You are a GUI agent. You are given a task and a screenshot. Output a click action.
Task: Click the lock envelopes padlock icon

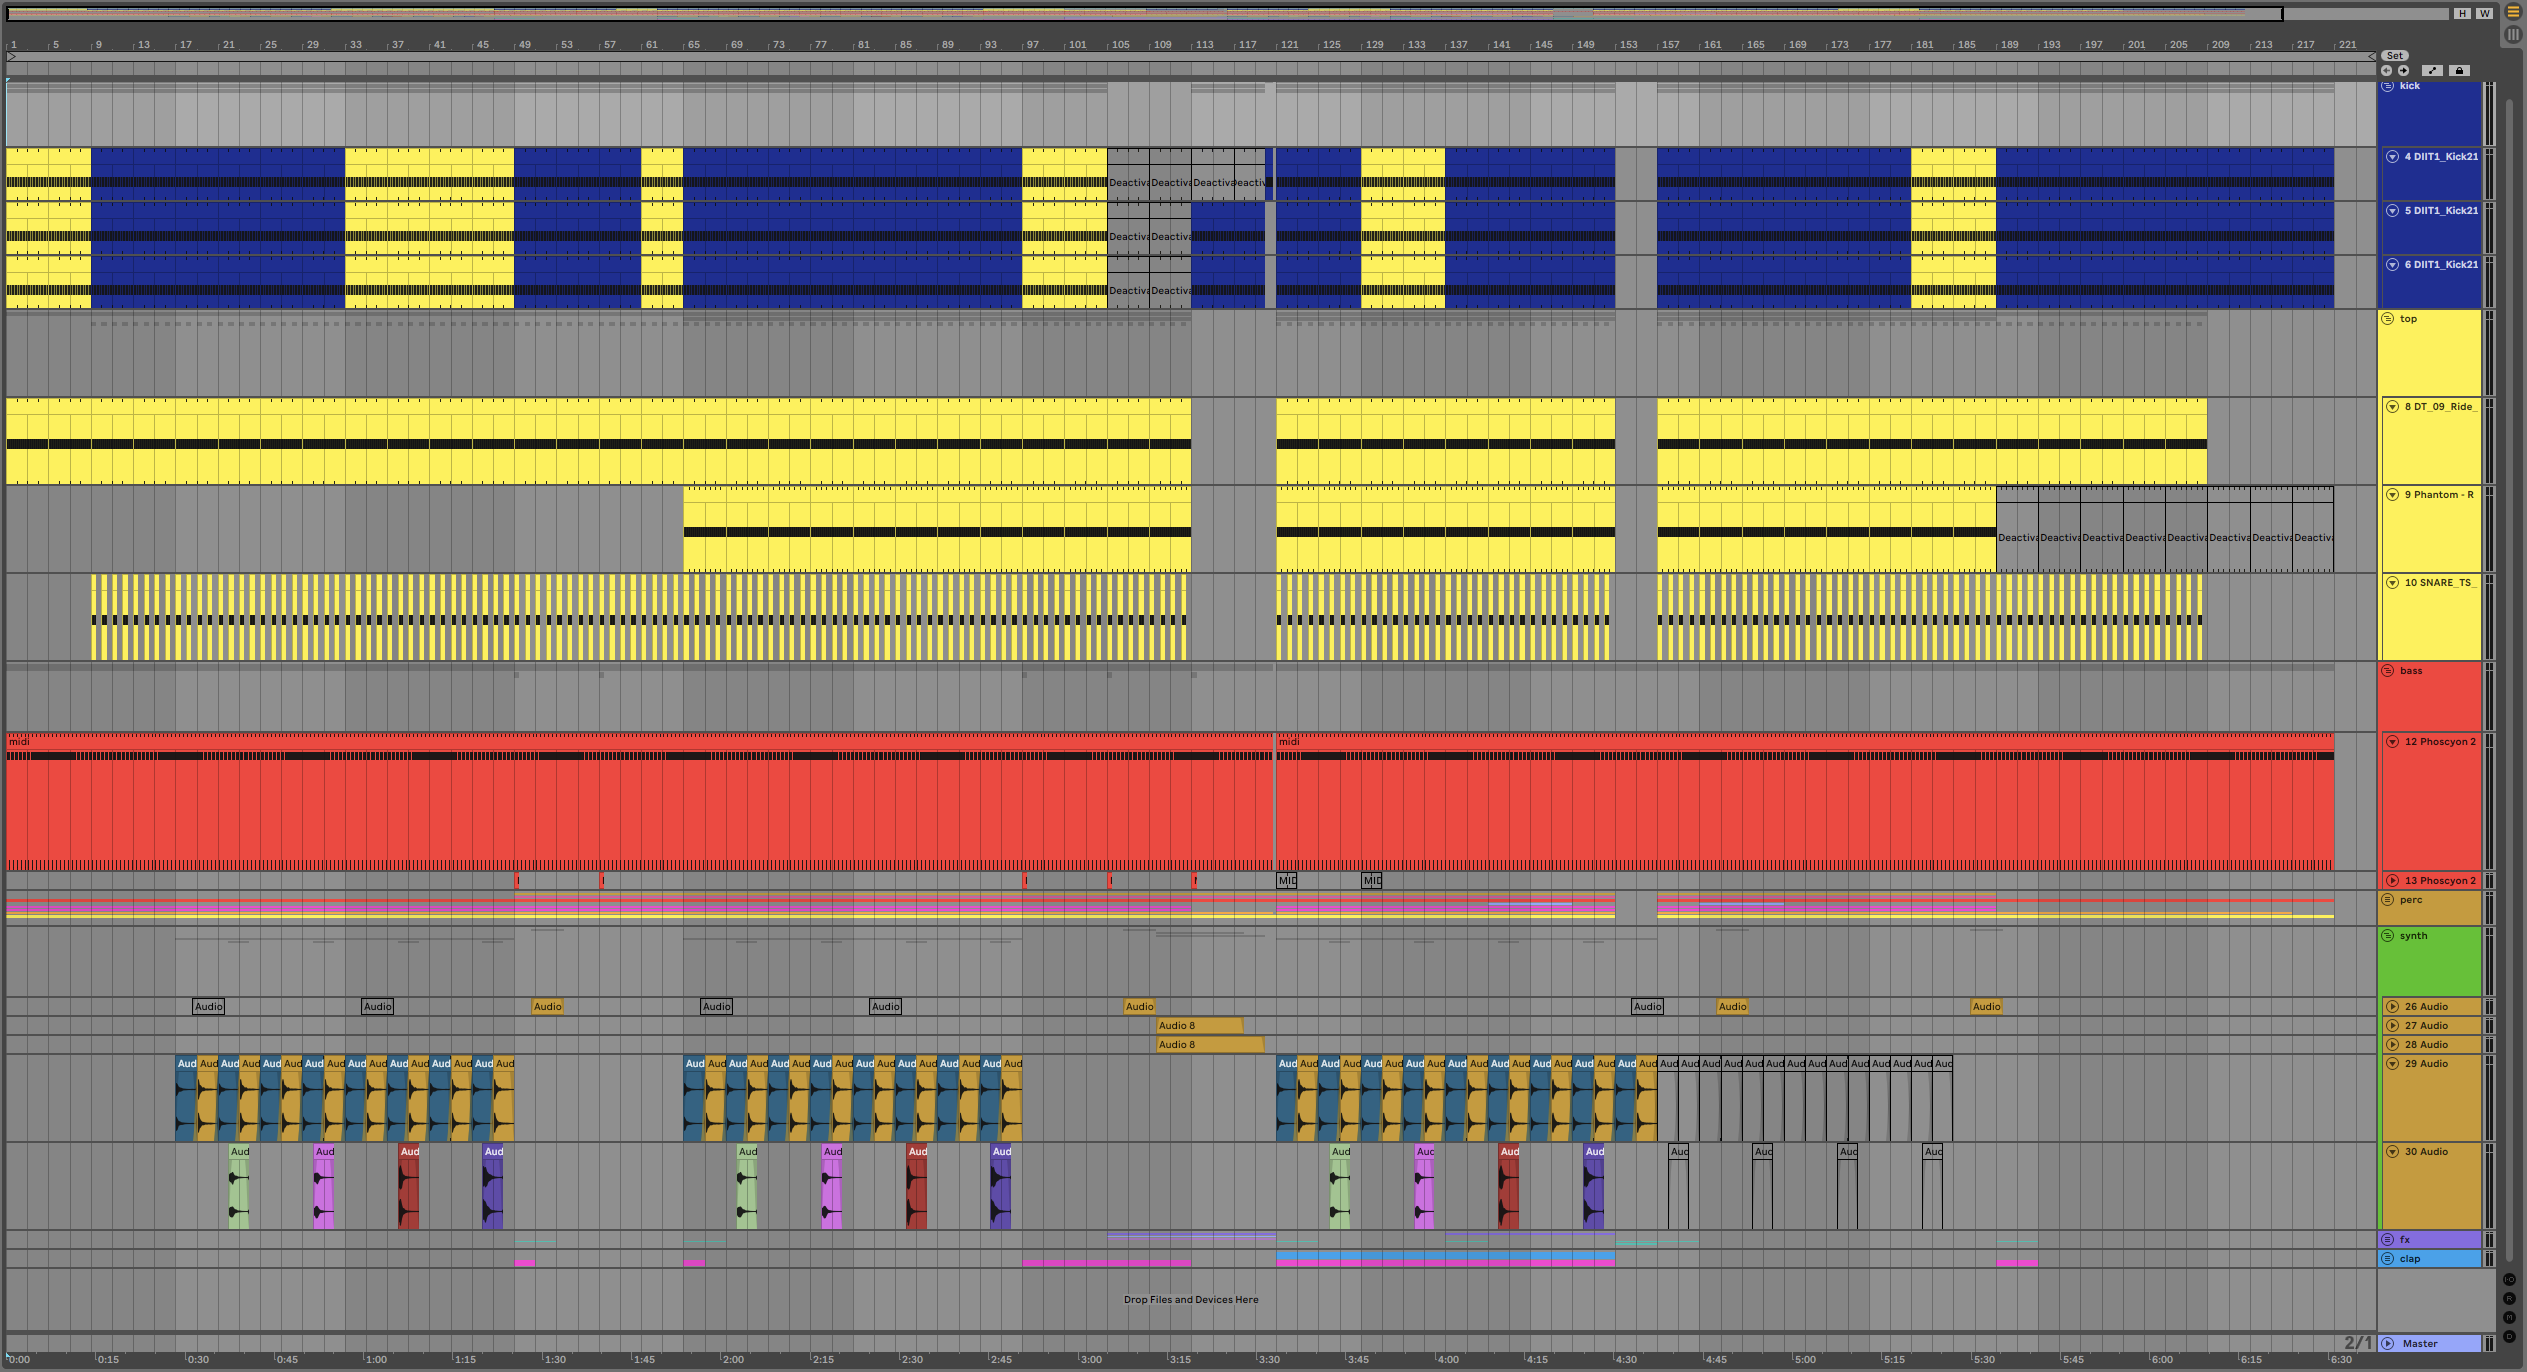tap(2459, 71)
